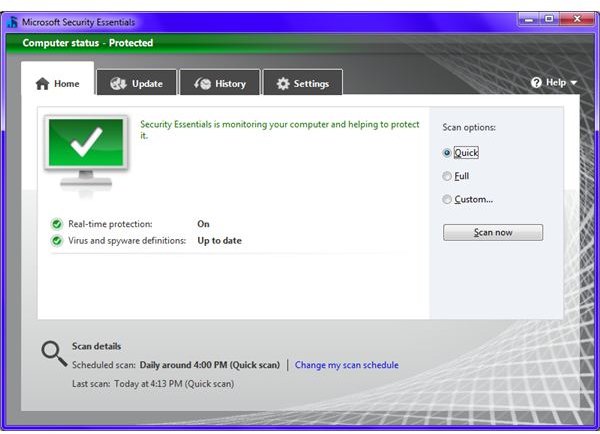Open Change my scan schedule link

click(x=347, y=365)
